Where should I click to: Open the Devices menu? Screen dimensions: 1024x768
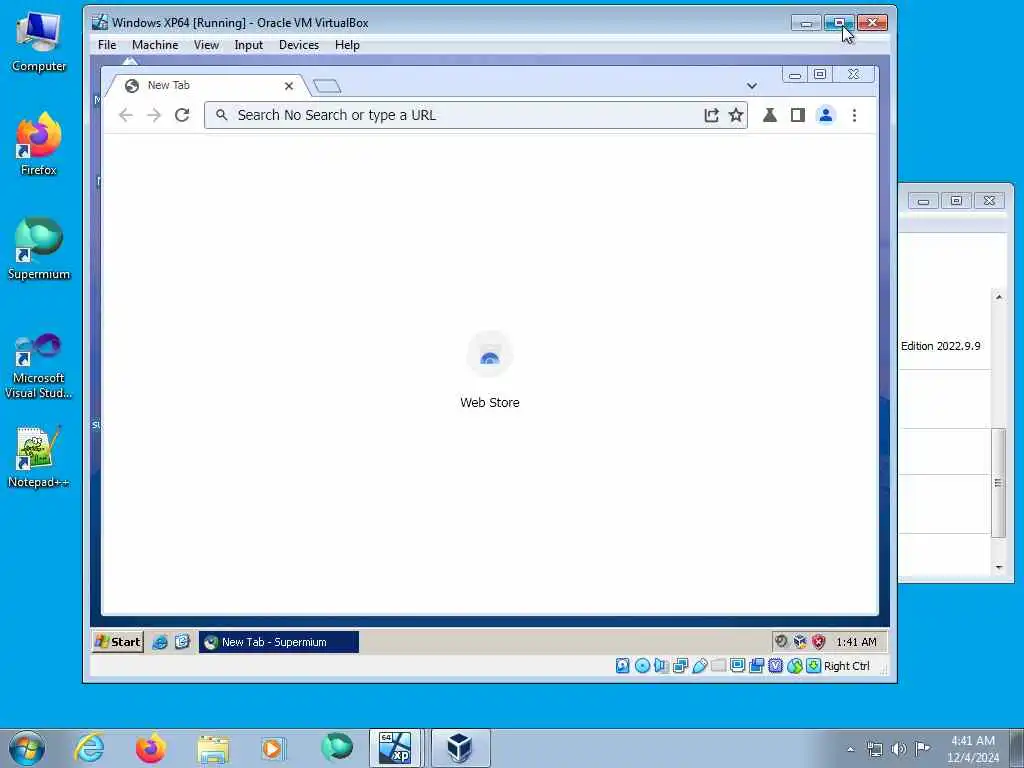pyautogui.click(x=298, y=45)
